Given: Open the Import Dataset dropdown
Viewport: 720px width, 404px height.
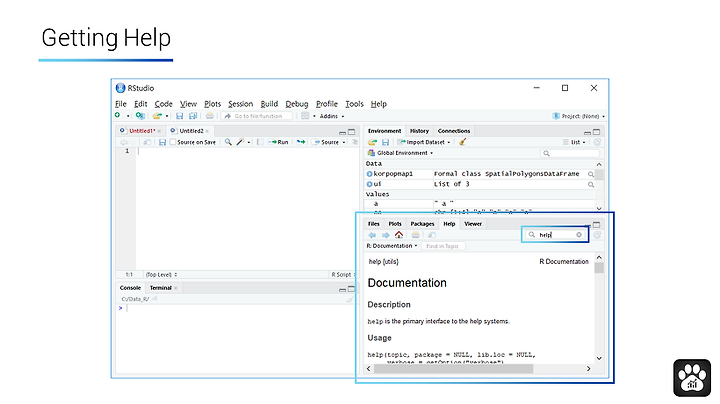Looking at the screenshot, I should click(x=424, y=142).
